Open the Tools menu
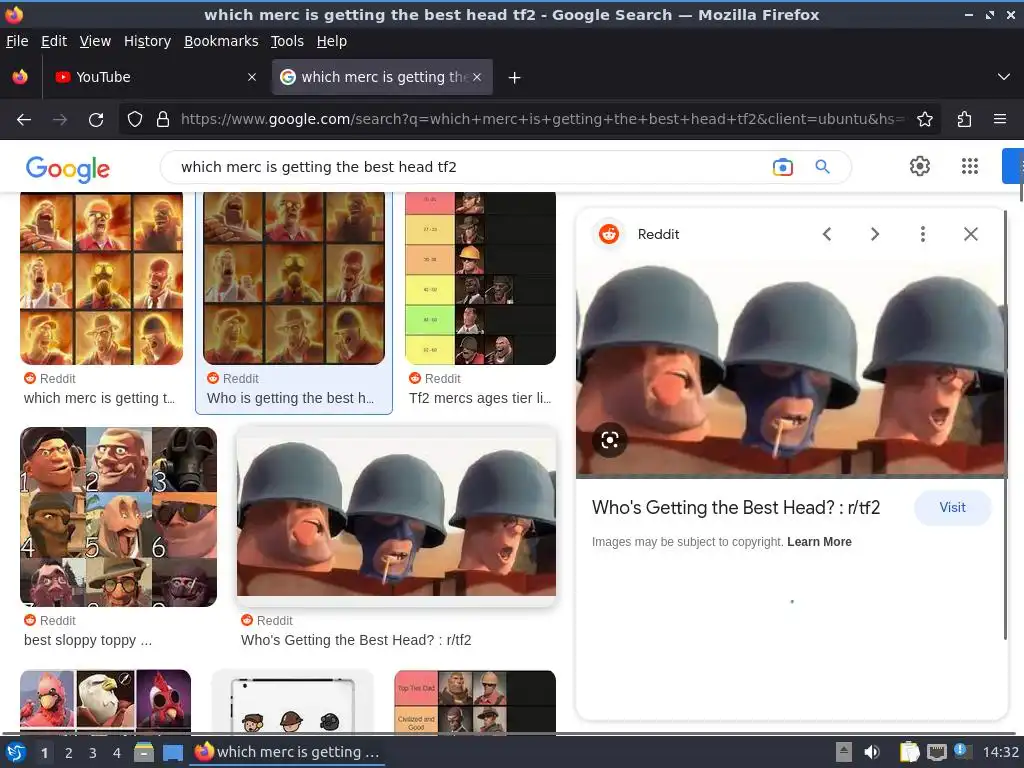This screenshot has width=1024, height=768. click(x=287, y=41)
